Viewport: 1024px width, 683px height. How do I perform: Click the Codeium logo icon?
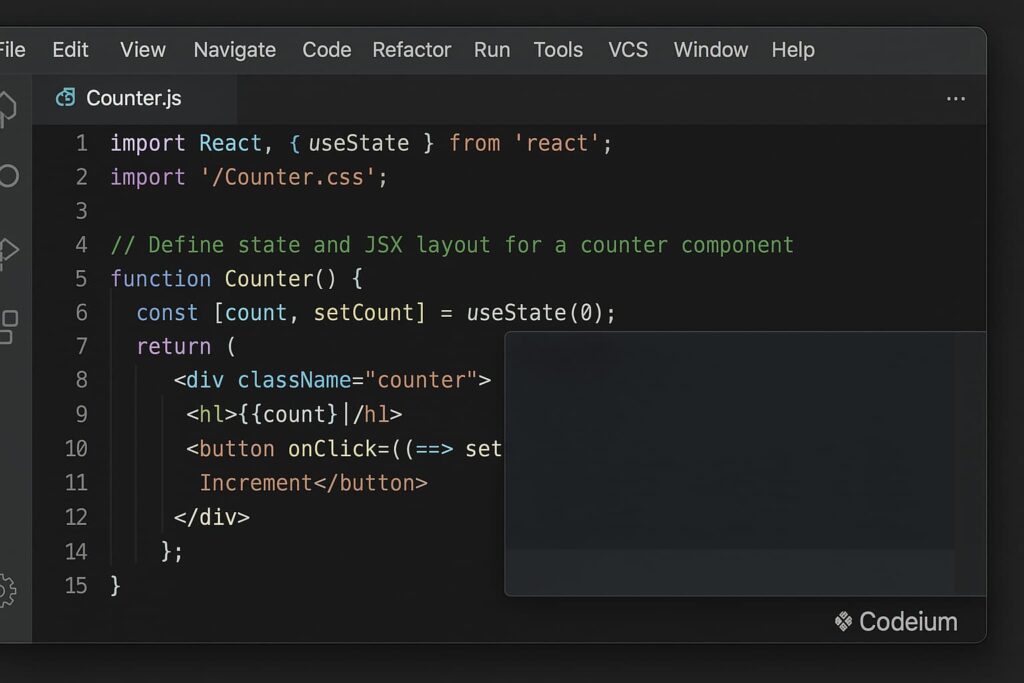click(843, 622)
